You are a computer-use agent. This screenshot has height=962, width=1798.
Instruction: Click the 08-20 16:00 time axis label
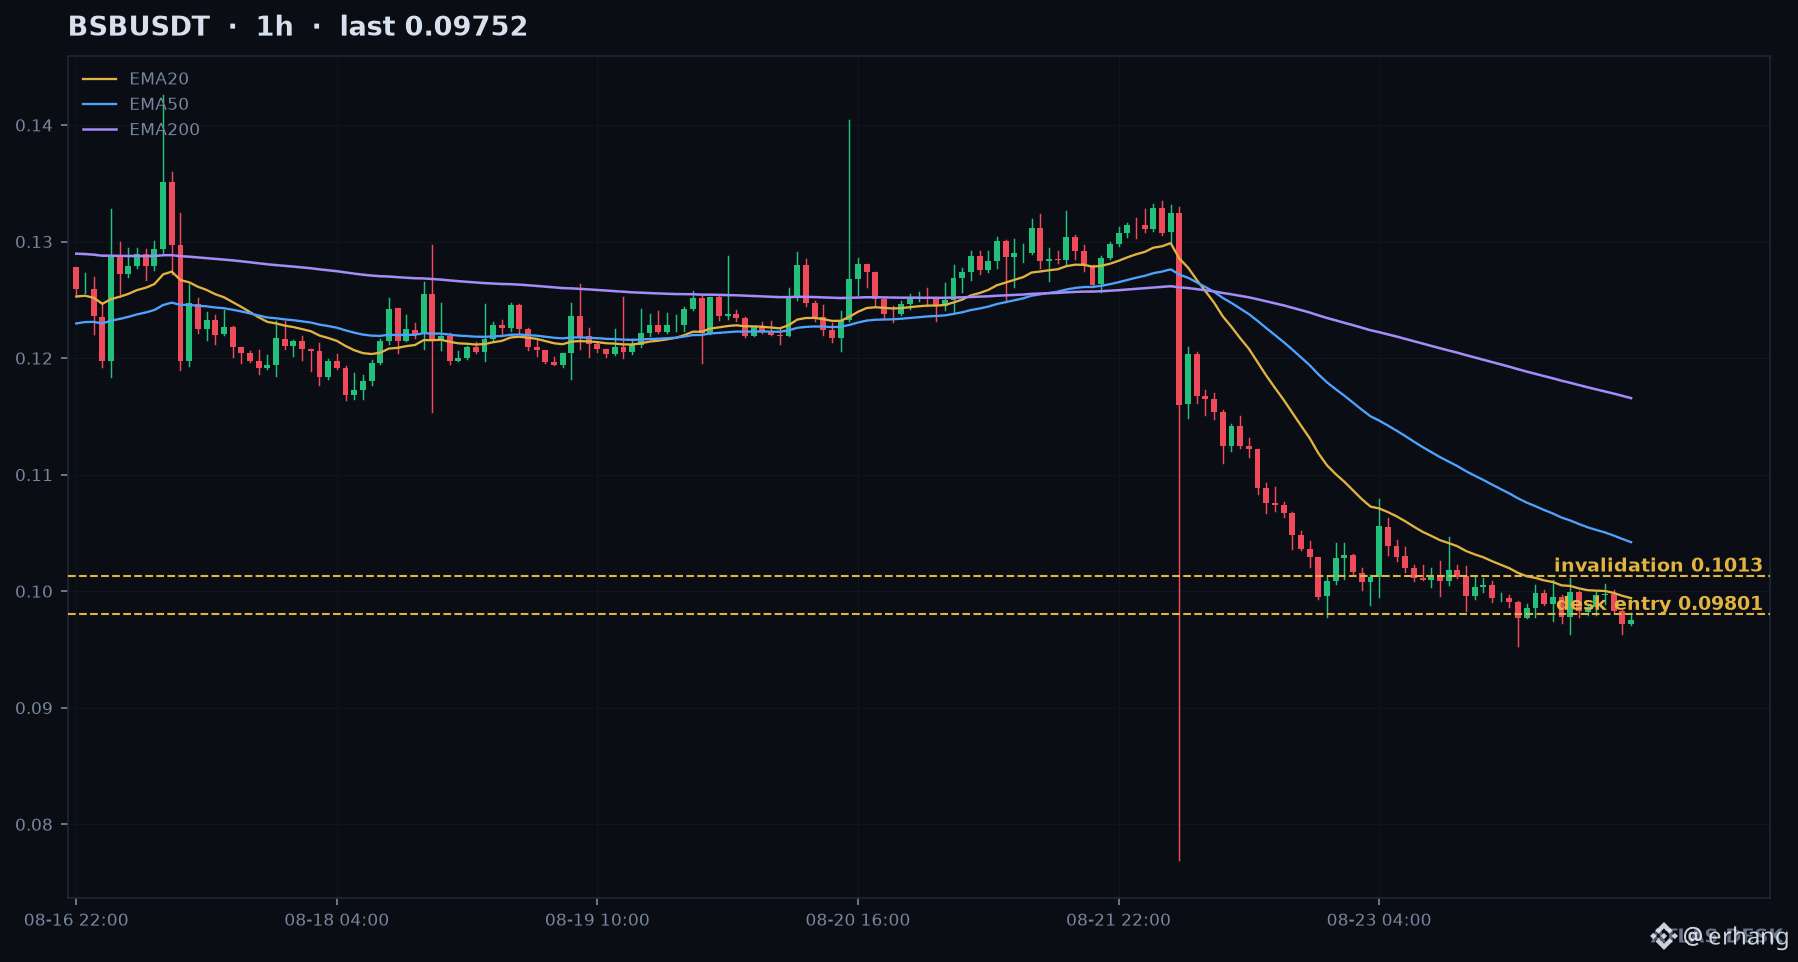(858, 920)
